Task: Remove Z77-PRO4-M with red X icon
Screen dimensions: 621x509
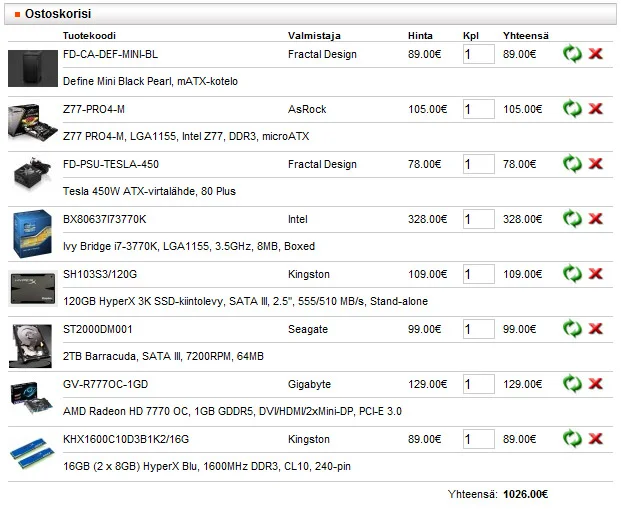Action: pos(596,109)
